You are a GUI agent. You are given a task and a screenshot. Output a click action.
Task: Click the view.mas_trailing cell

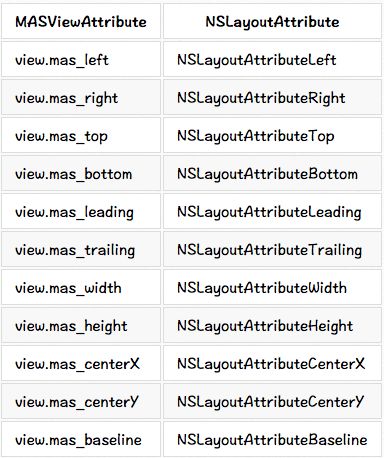tap(81, 250)
